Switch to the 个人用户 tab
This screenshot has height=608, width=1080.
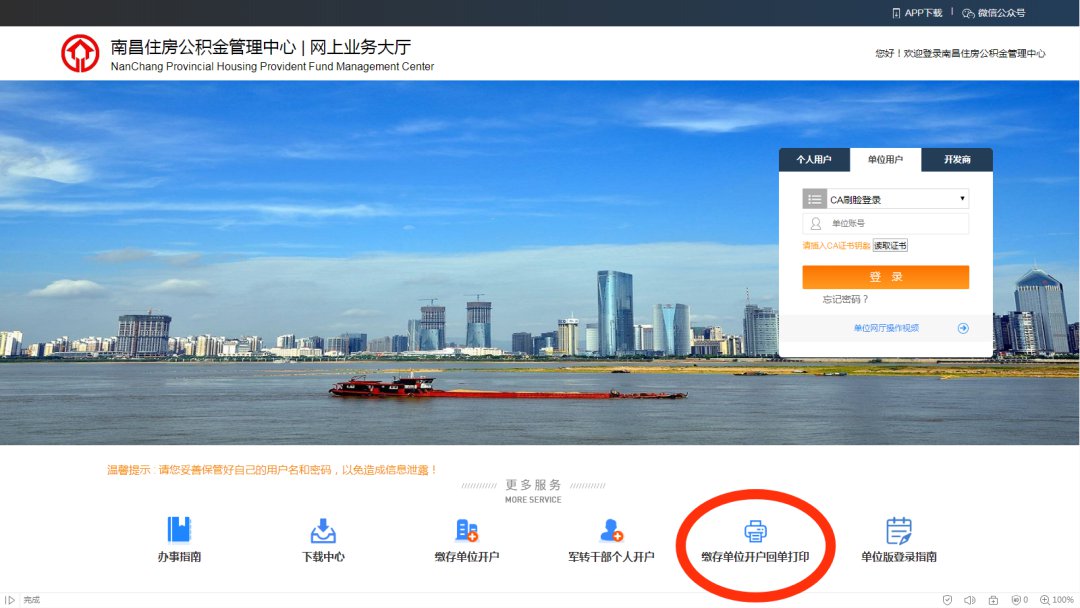pos(814,160)
